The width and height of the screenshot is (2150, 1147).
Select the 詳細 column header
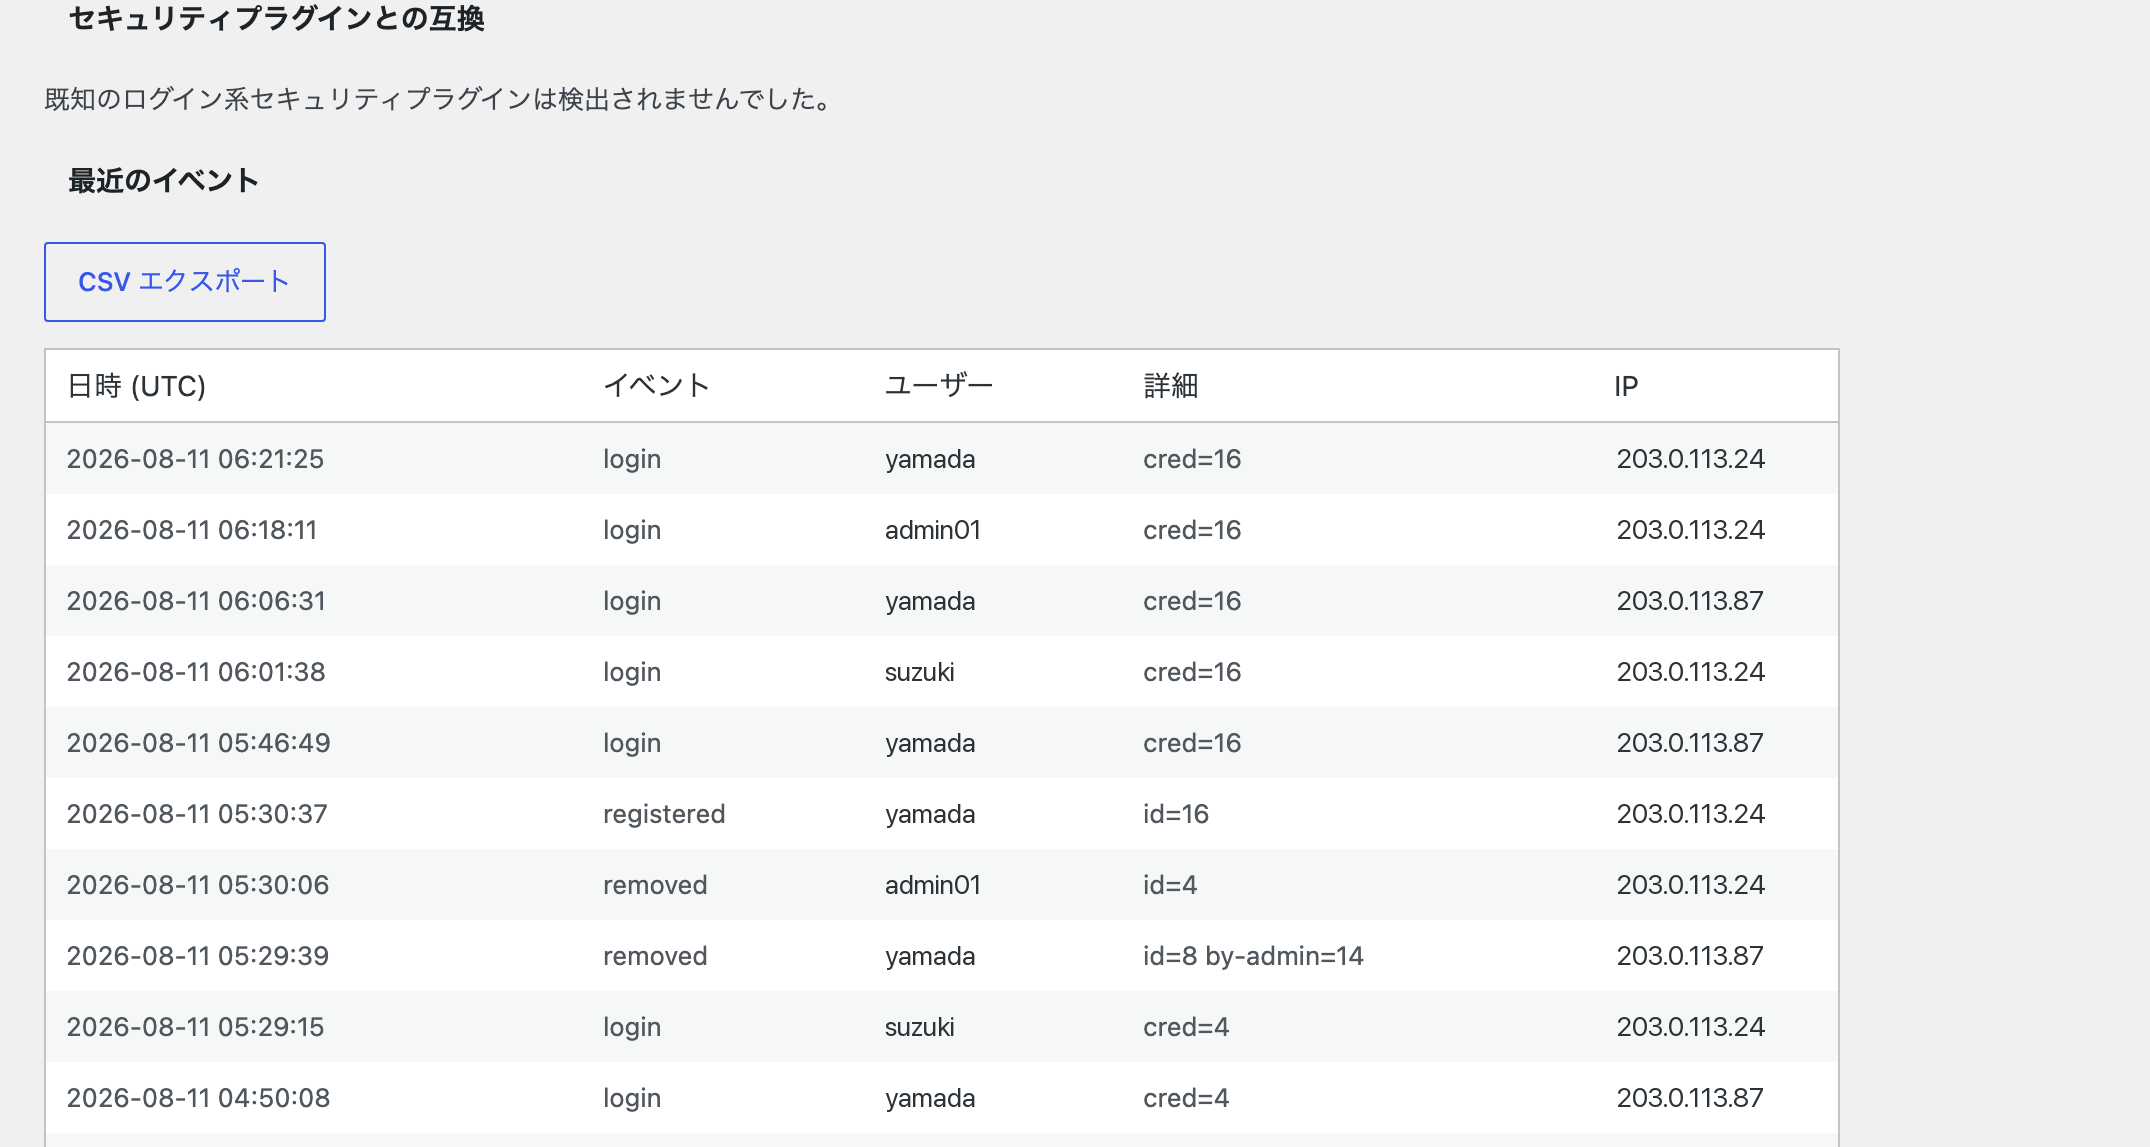[1171, 386]
